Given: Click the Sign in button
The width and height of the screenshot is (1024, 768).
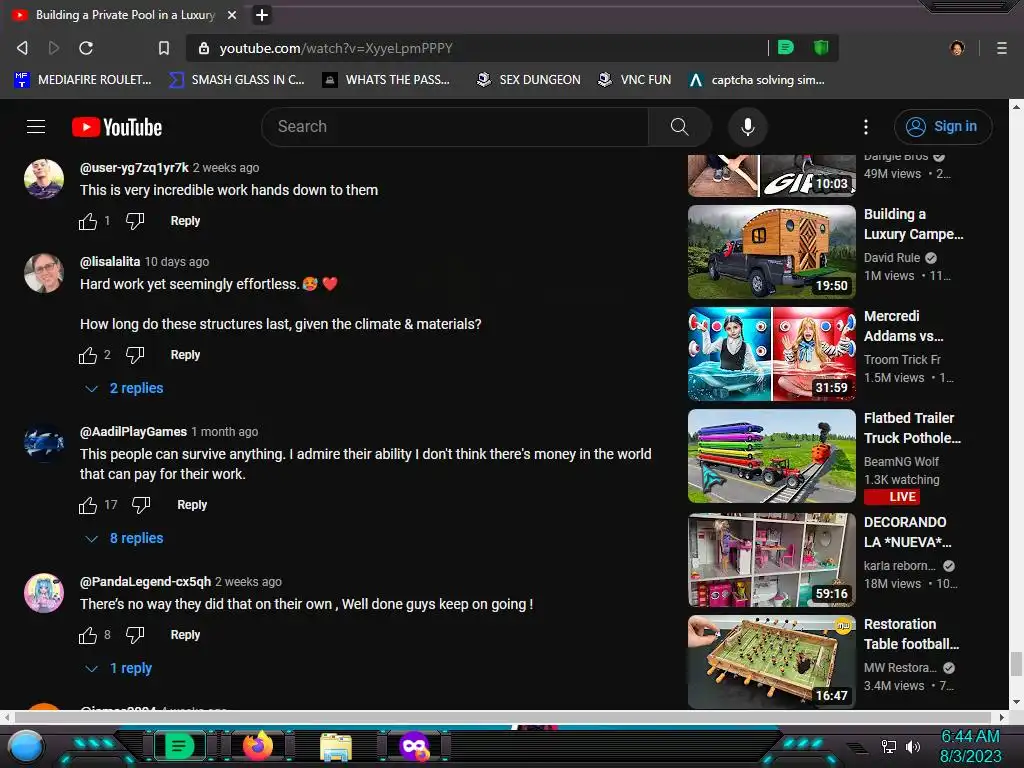Looking at the screenshot, I should (x=943, y=127).
